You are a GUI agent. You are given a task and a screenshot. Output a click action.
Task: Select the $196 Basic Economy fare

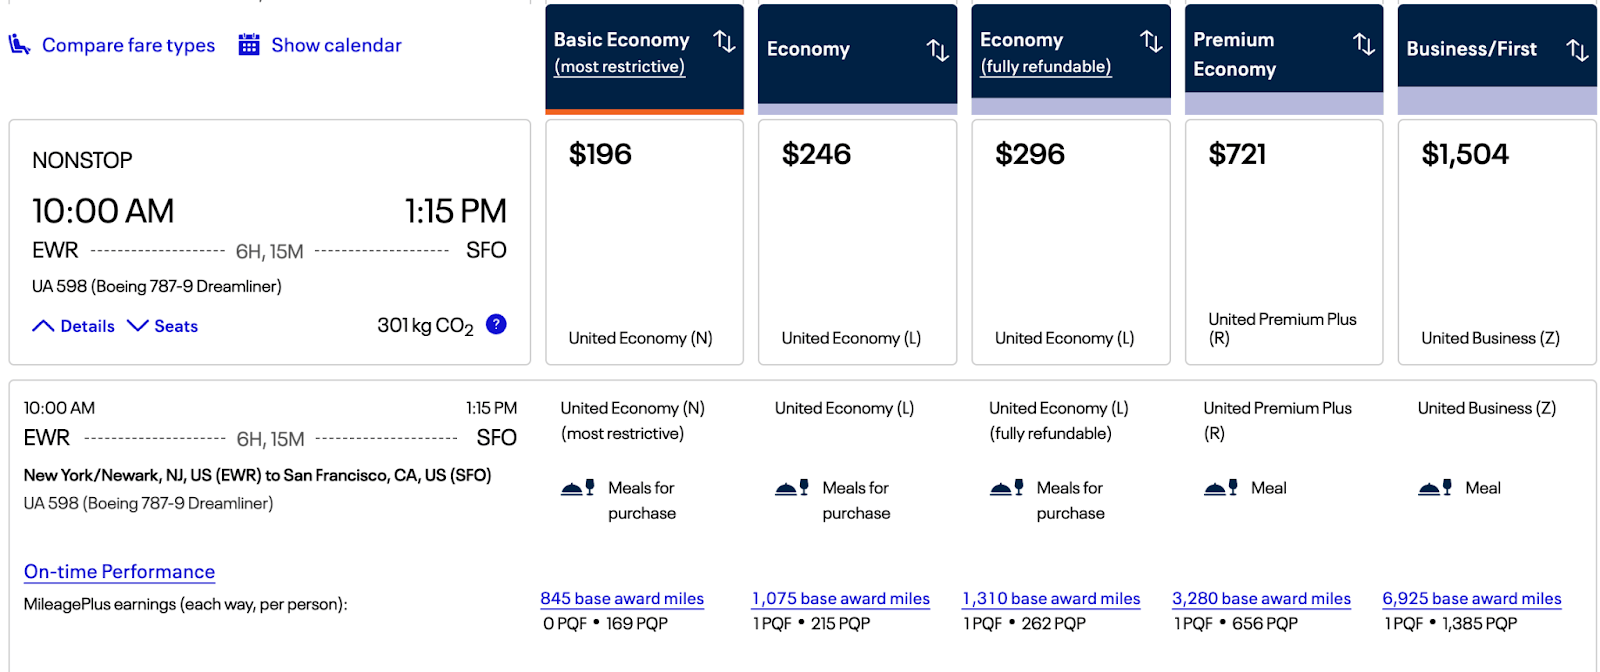[x=644, y=242]
